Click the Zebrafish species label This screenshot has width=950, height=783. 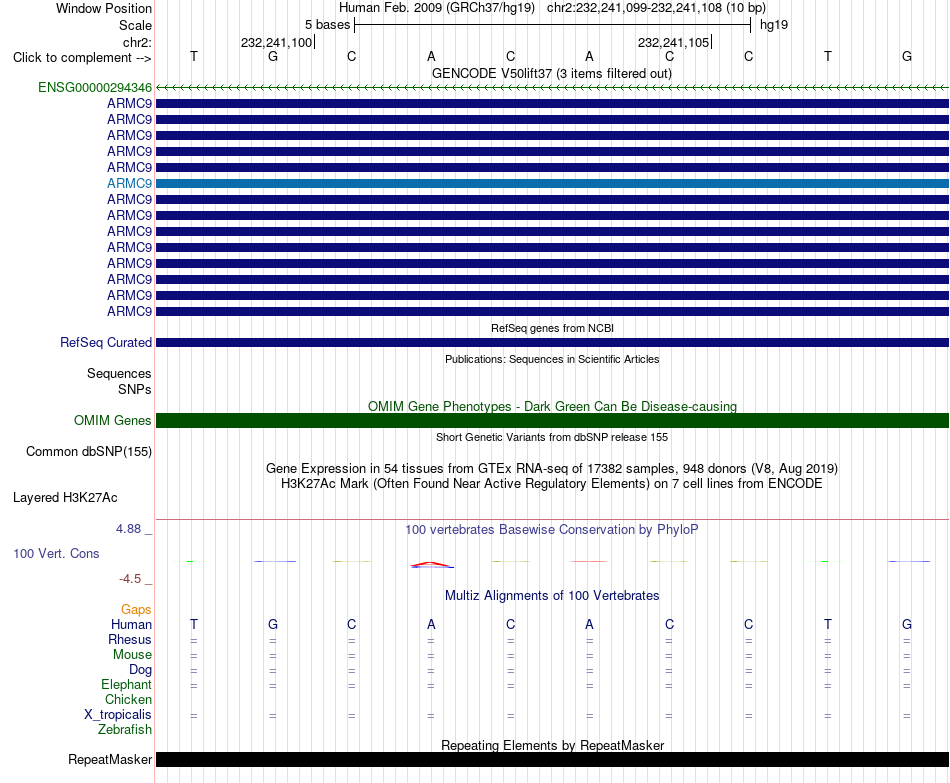[x=125, y=730]
